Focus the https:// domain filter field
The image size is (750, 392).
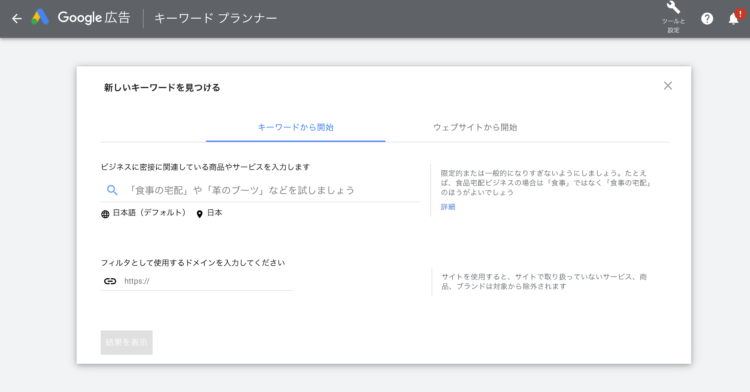point(197,281)
